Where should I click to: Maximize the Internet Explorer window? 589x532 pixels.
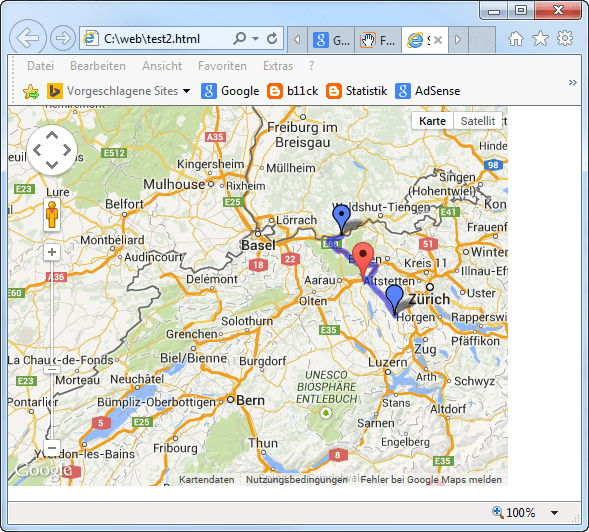coord(521,11)
